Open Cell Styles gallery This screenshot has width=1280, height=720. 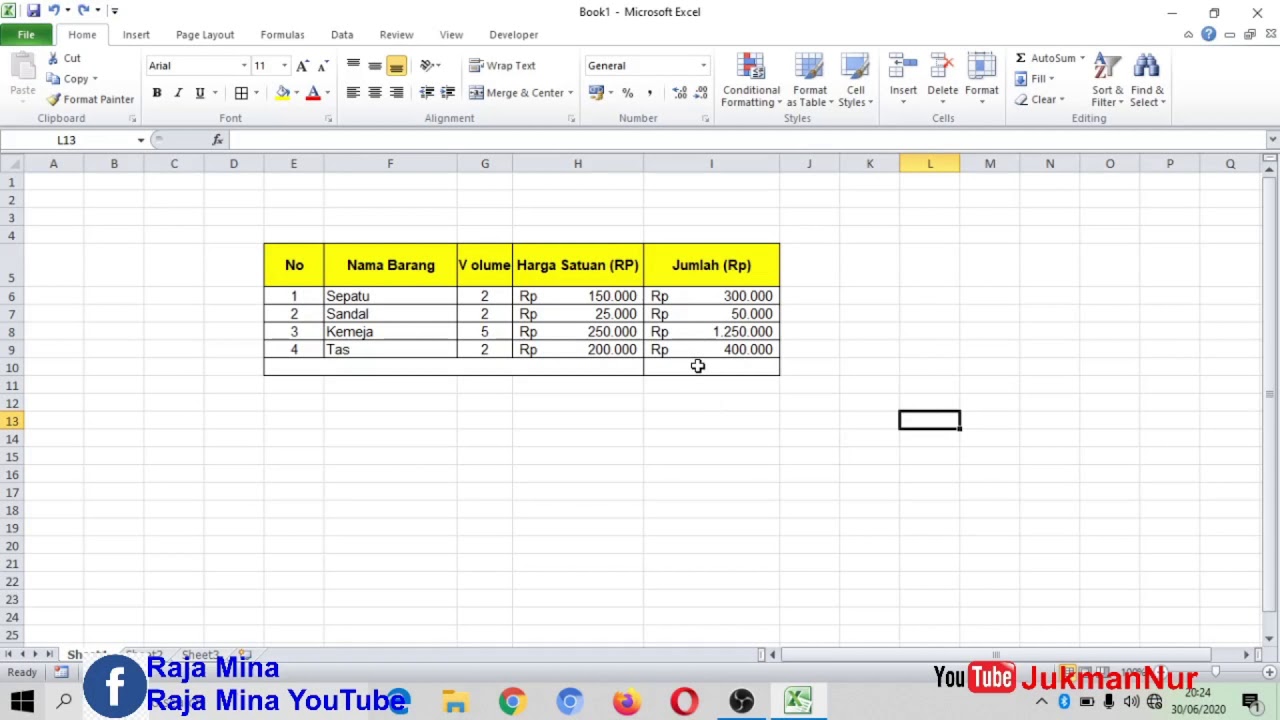coord(855,80)
